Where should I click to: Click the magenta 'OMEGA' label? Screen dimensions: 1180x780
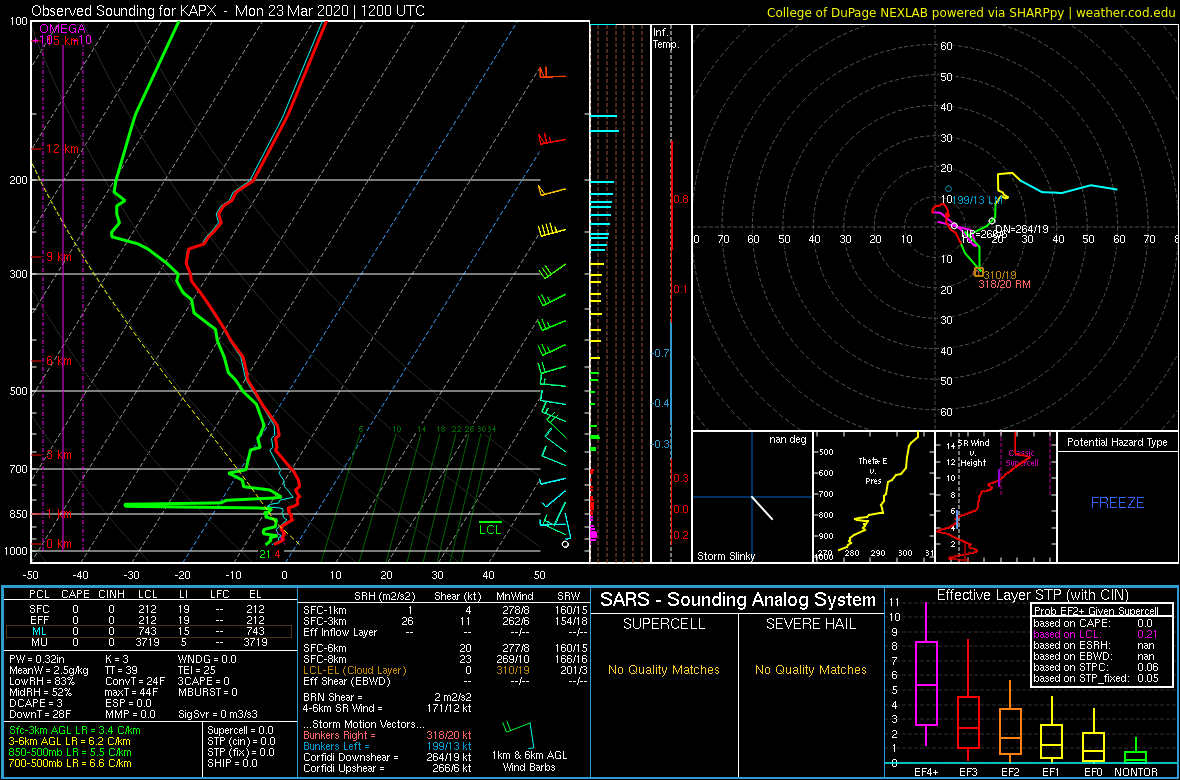[62, 29]
